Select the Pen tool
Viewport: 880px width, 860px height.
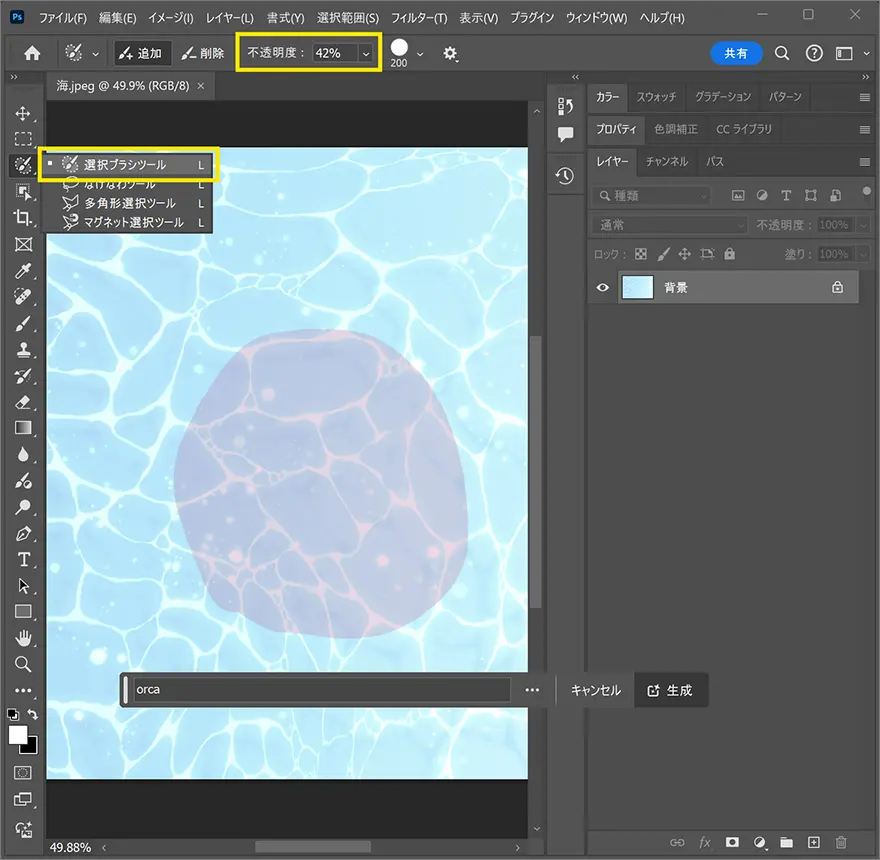(x=22, y=533)
